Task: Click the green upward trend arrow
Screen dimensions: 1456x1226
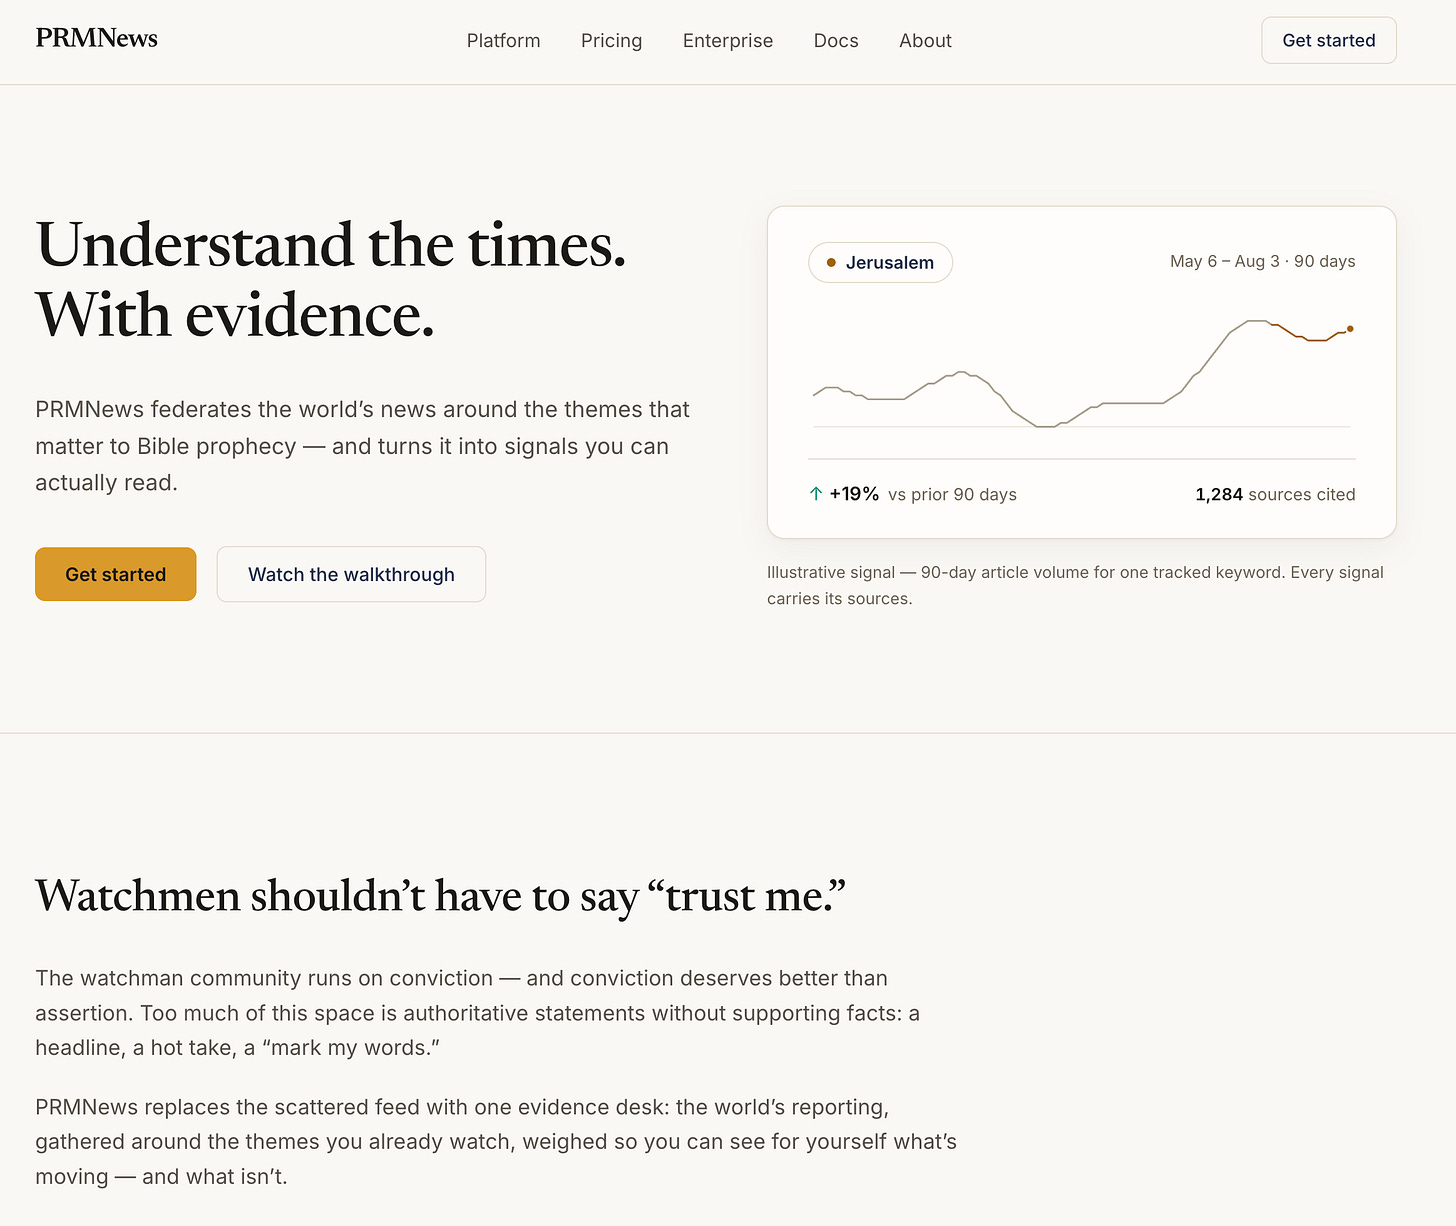Action: [816, 494]
